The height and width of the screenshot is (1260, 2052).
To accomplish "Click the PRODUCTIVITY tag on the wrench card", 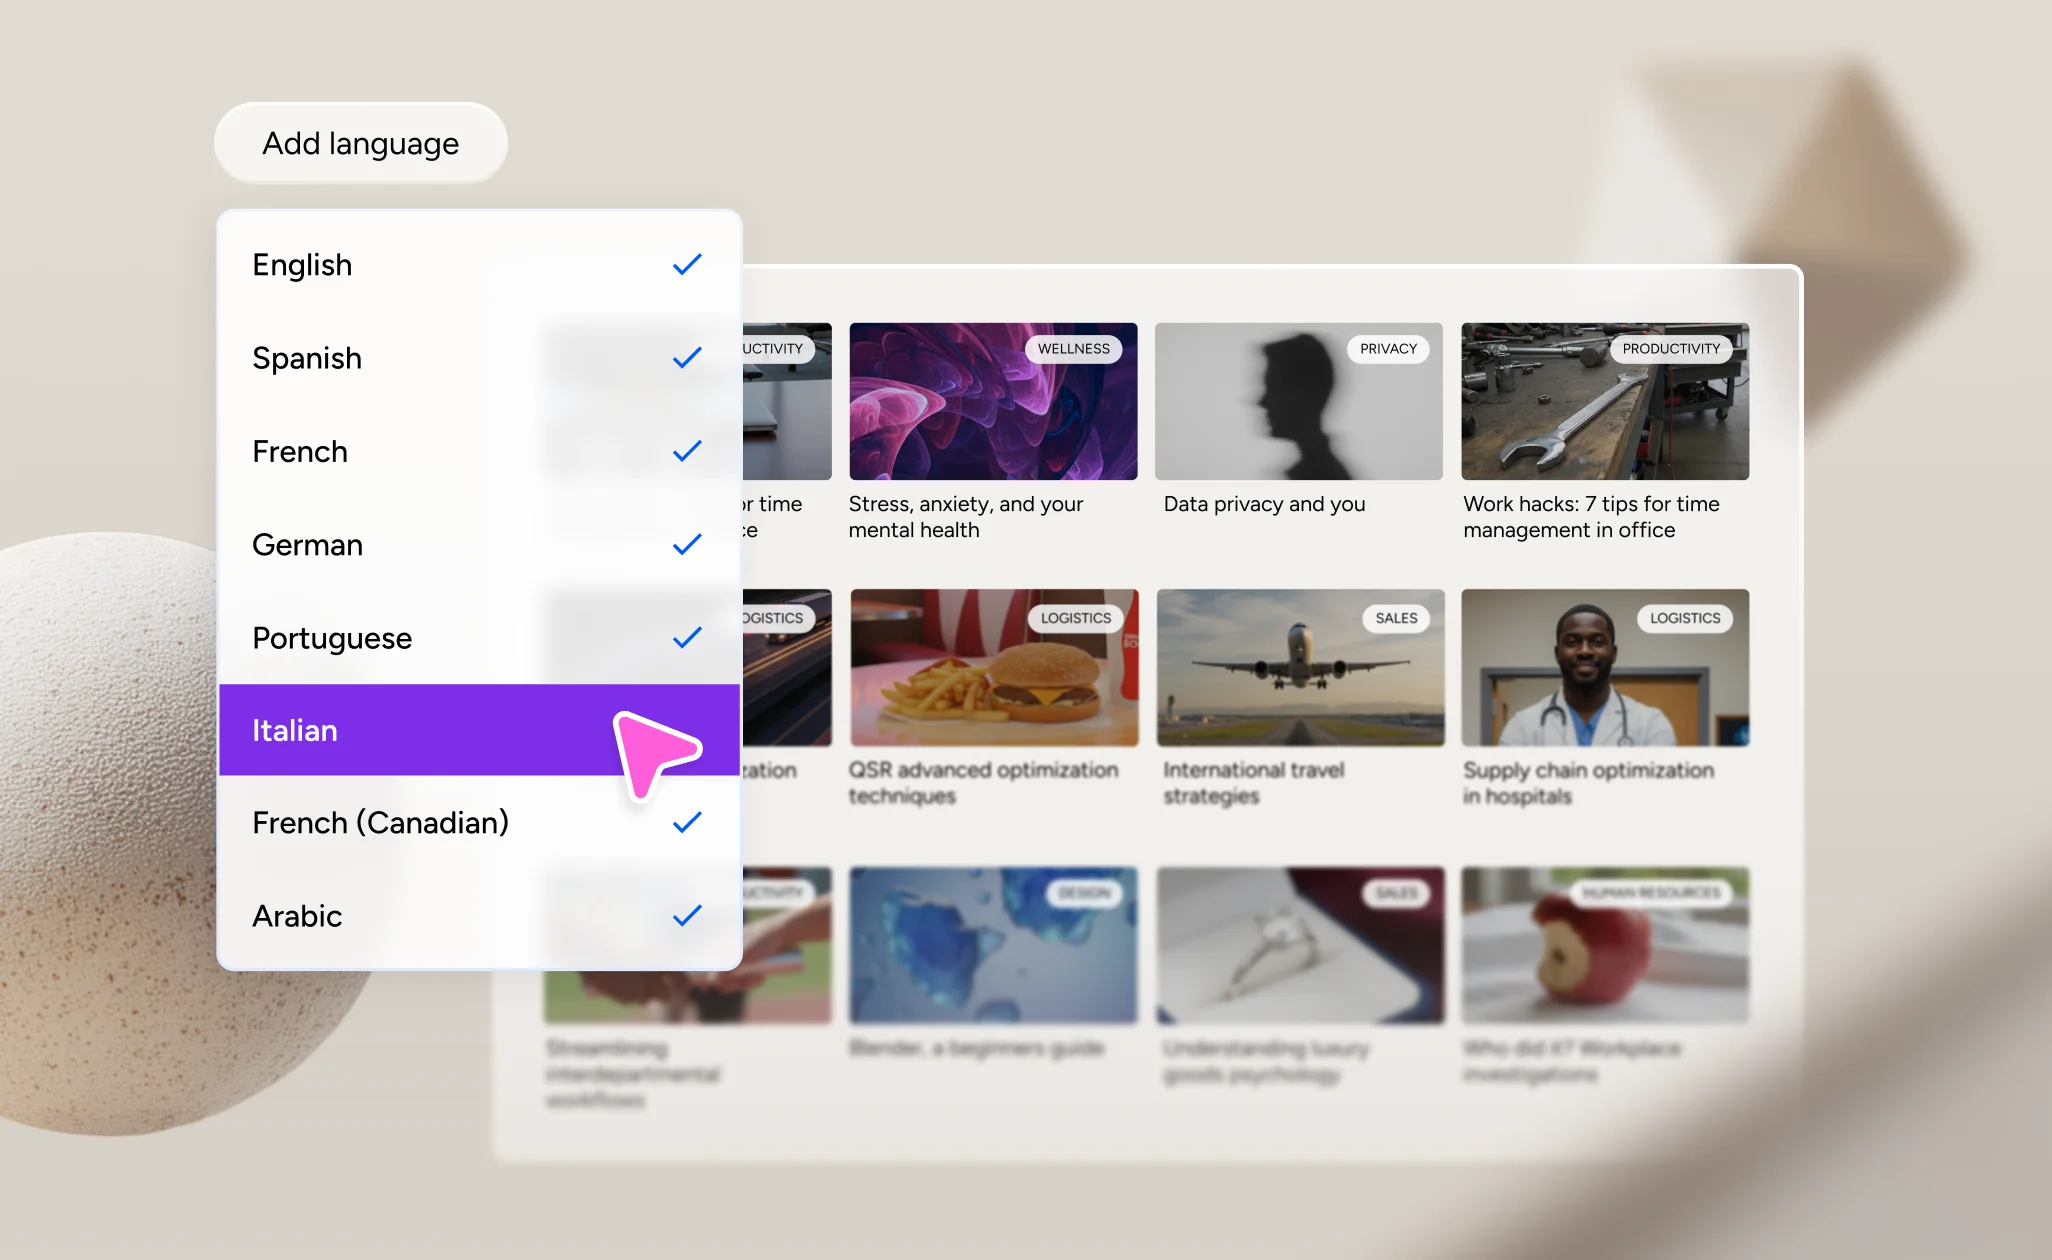I will (x=1671, y=349).
